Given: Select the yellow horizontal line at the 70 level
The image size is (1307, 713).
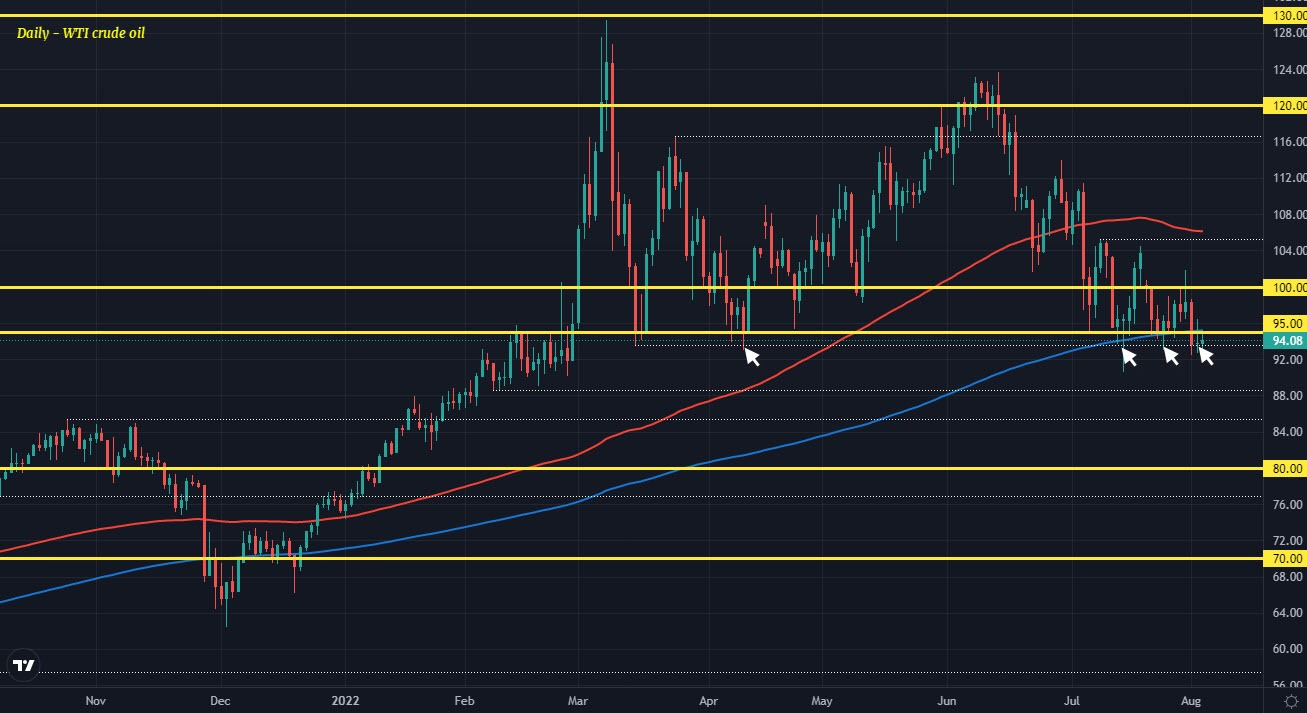Looking at the screenshot, I should [630, 558].
